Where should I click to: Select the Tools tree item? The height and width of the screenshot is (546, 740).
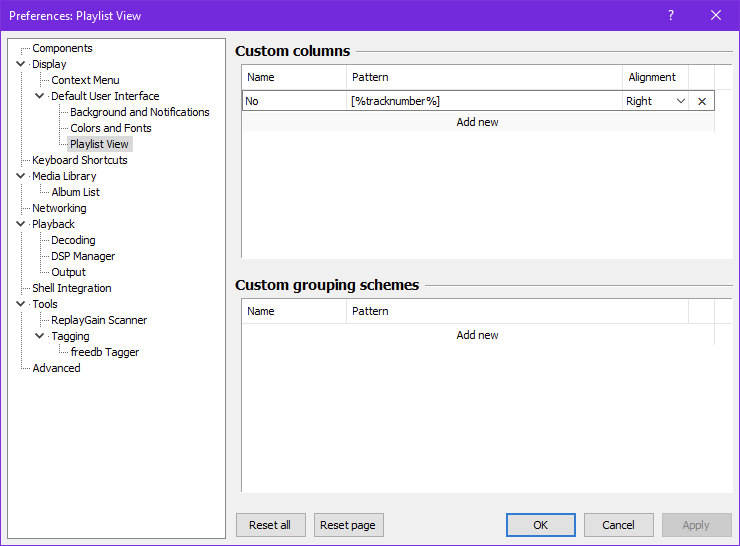click(45, 304)
